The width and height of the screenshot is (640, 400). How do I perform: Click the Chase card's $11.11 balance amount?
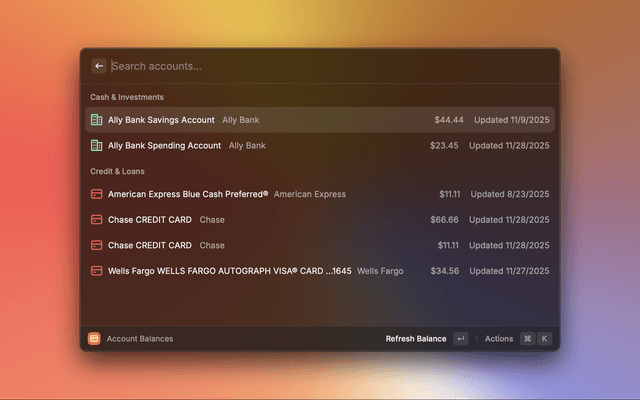[448, 245]
